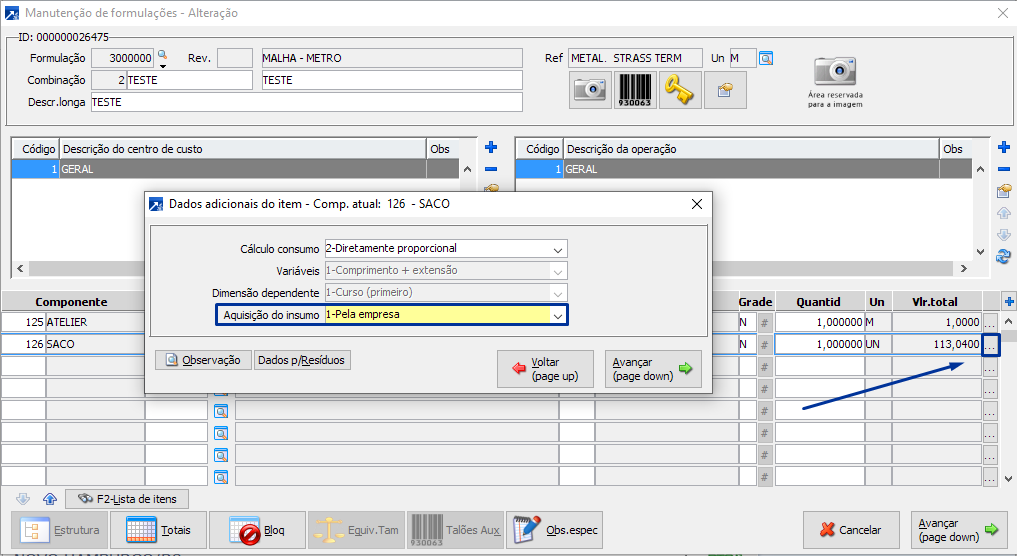Open the F2-Lista de itens button

point(127,499)
